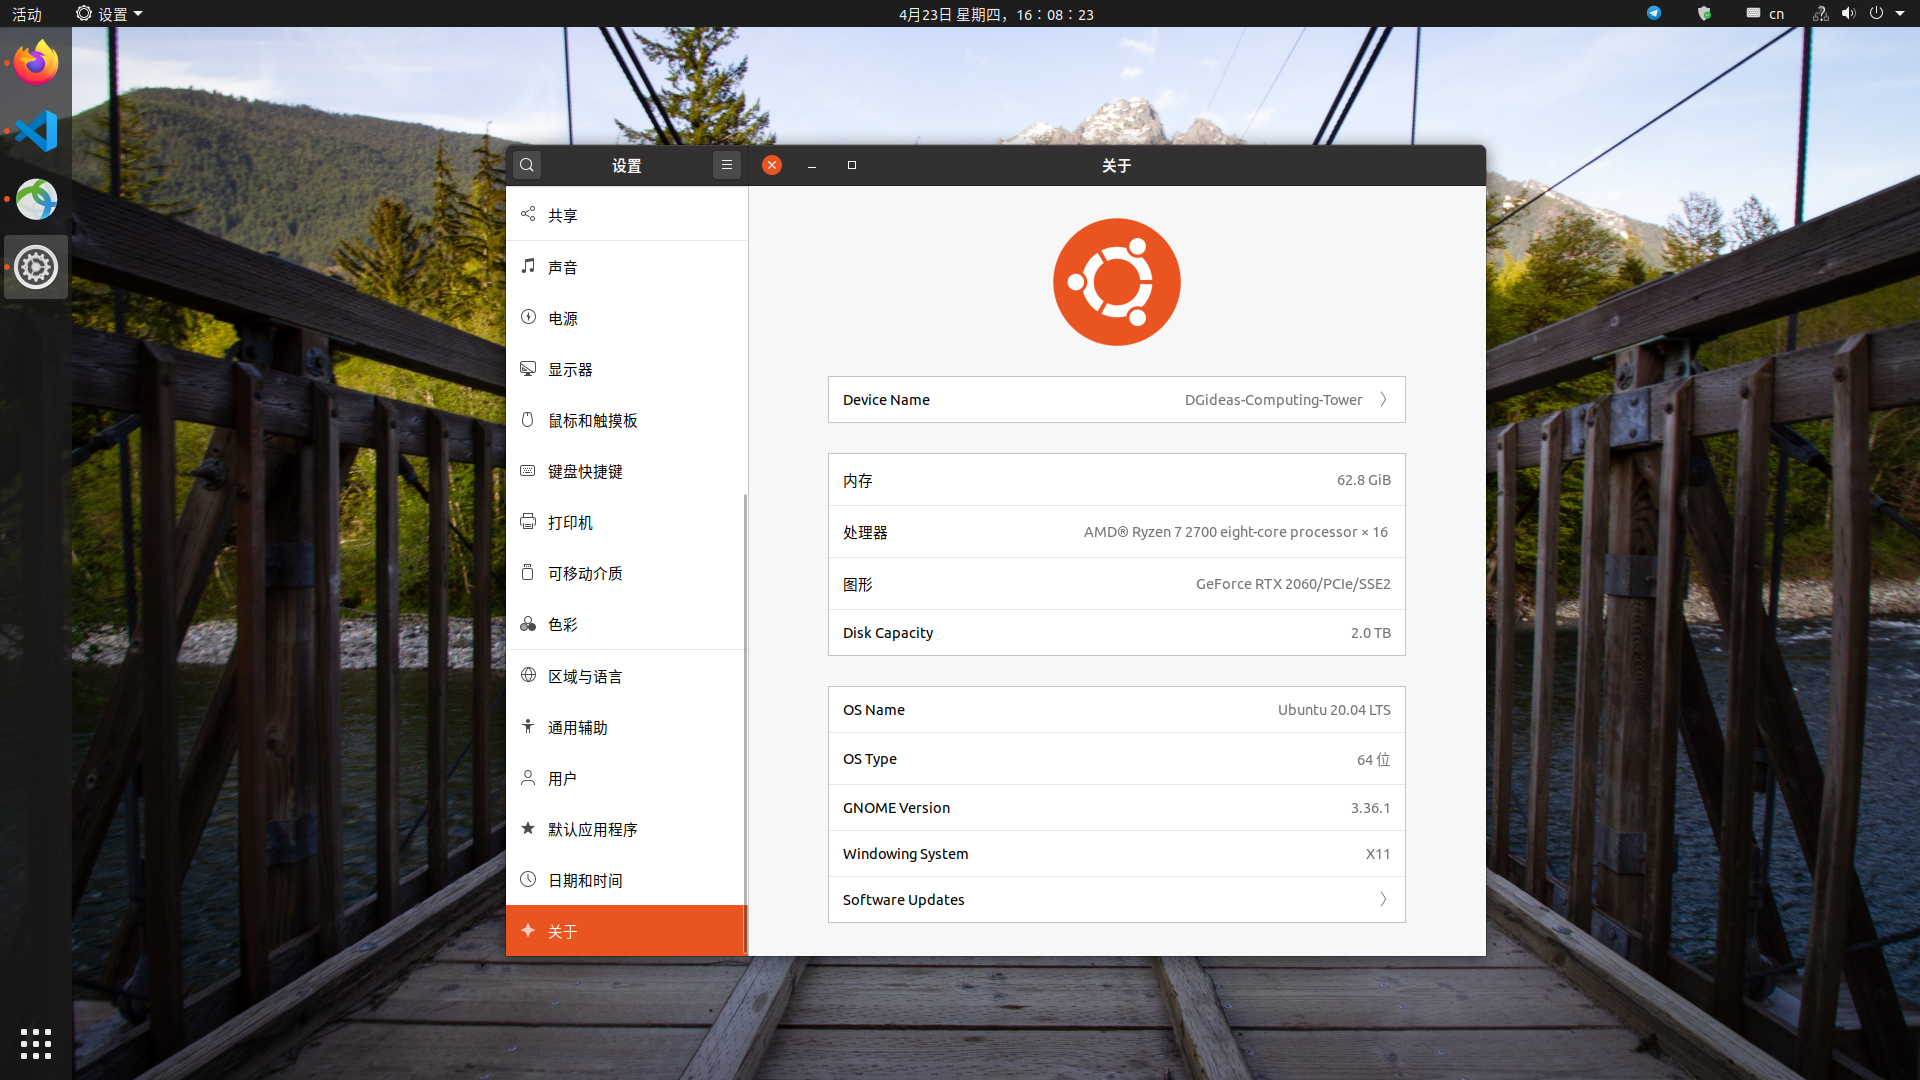Expand the system menu arrow at top right
The height and width of the screenshot is (1080, 1920).
[1900, 13]
